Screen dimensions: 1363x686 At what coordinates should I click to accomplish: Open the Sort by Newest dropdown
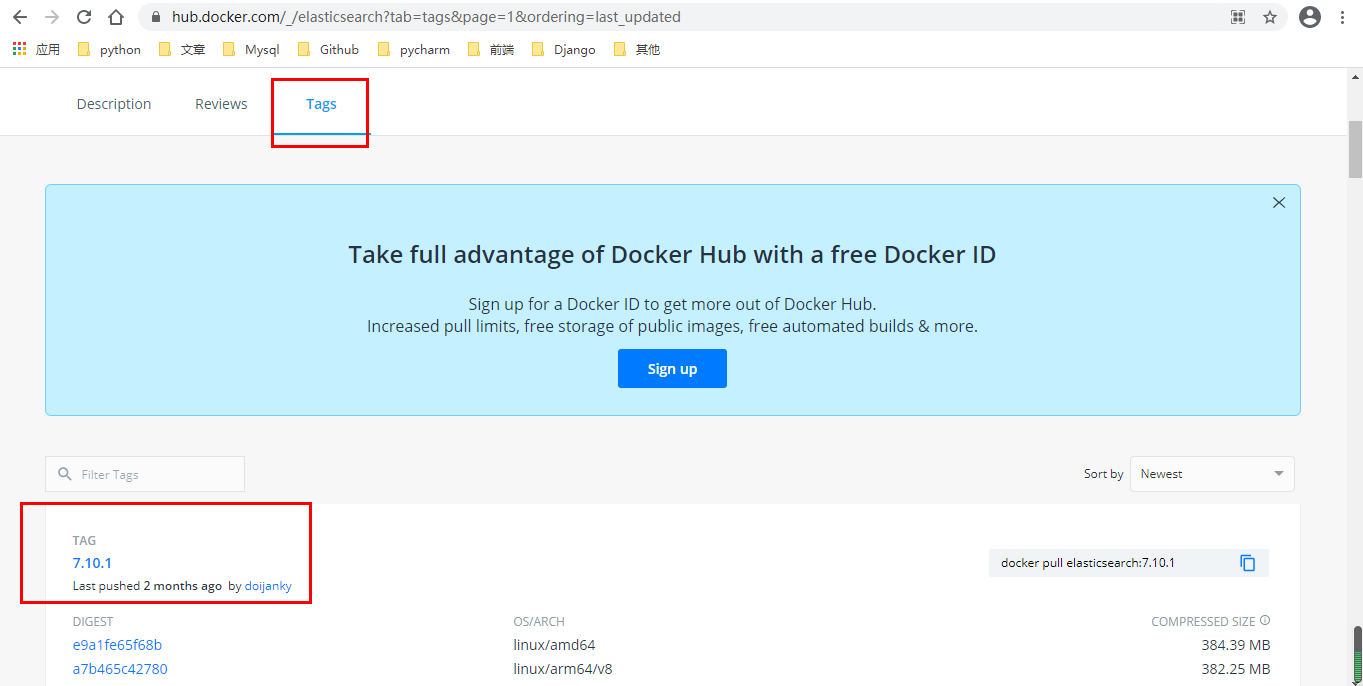1213,474
